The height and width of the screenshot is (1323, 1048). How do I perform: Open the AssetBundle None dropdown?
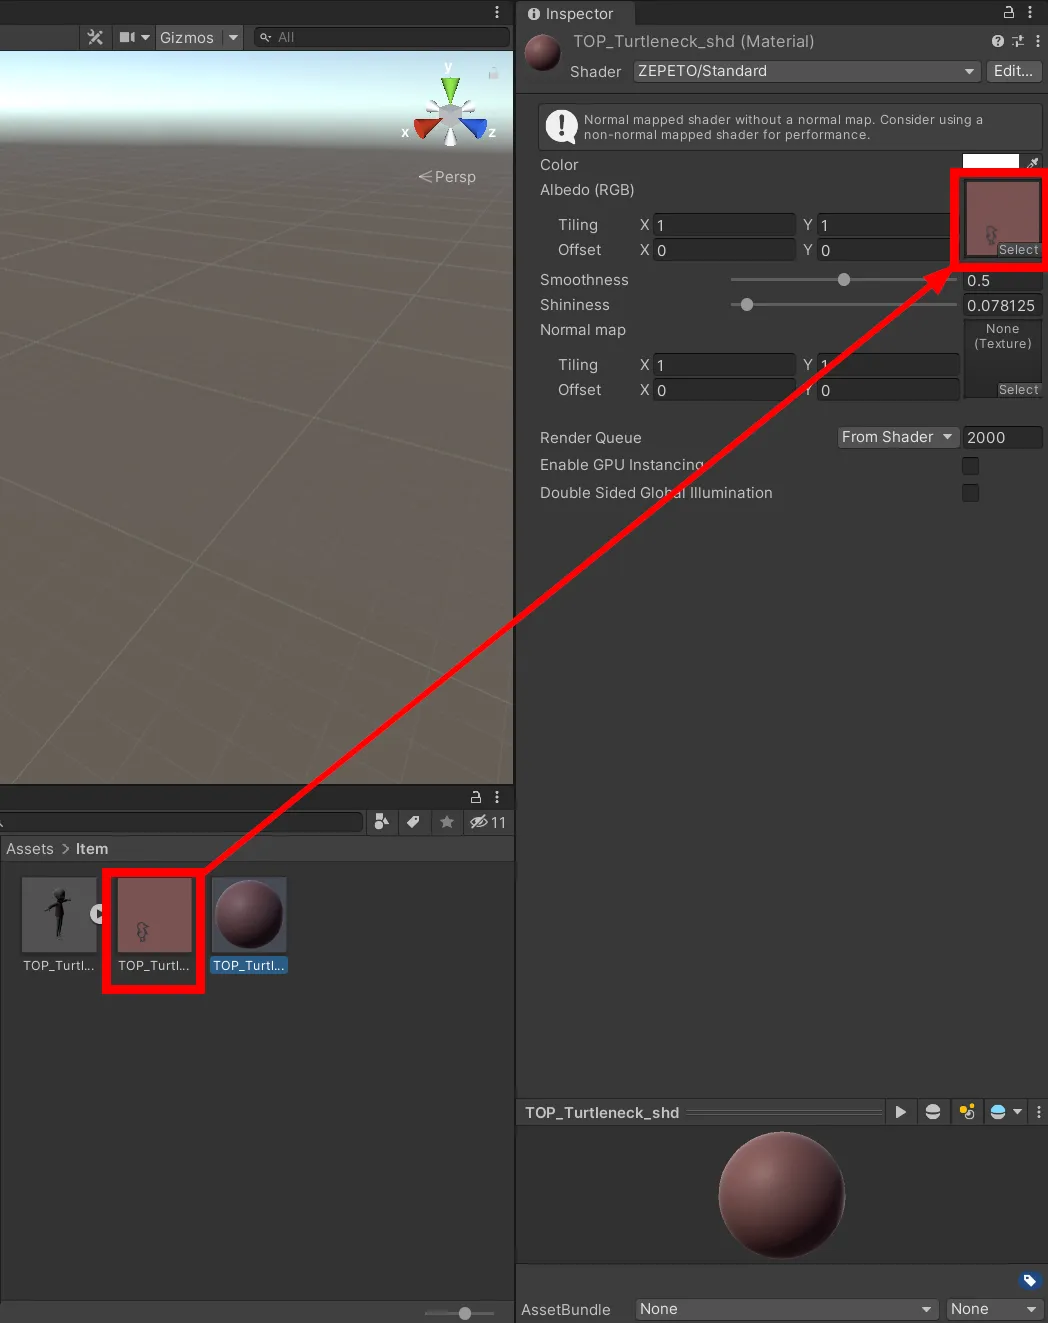[x=786, y=1308]
